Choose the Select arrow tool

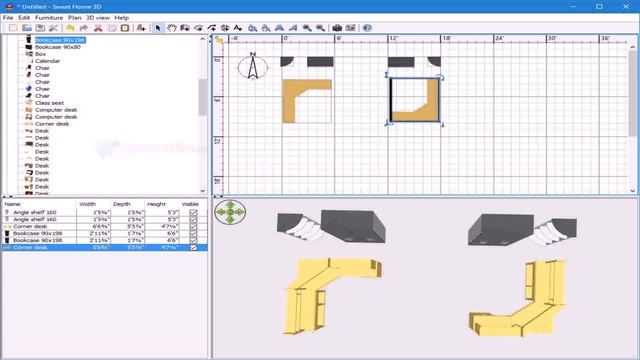158,28
